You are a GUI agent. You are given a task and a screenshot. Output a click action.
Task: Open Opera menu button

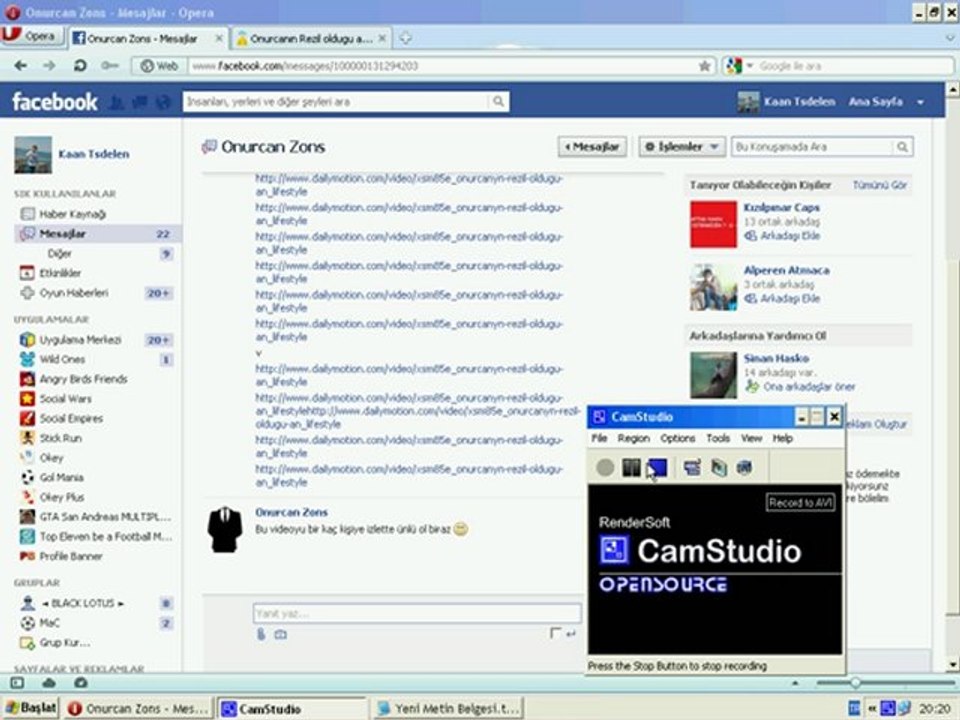31,36
